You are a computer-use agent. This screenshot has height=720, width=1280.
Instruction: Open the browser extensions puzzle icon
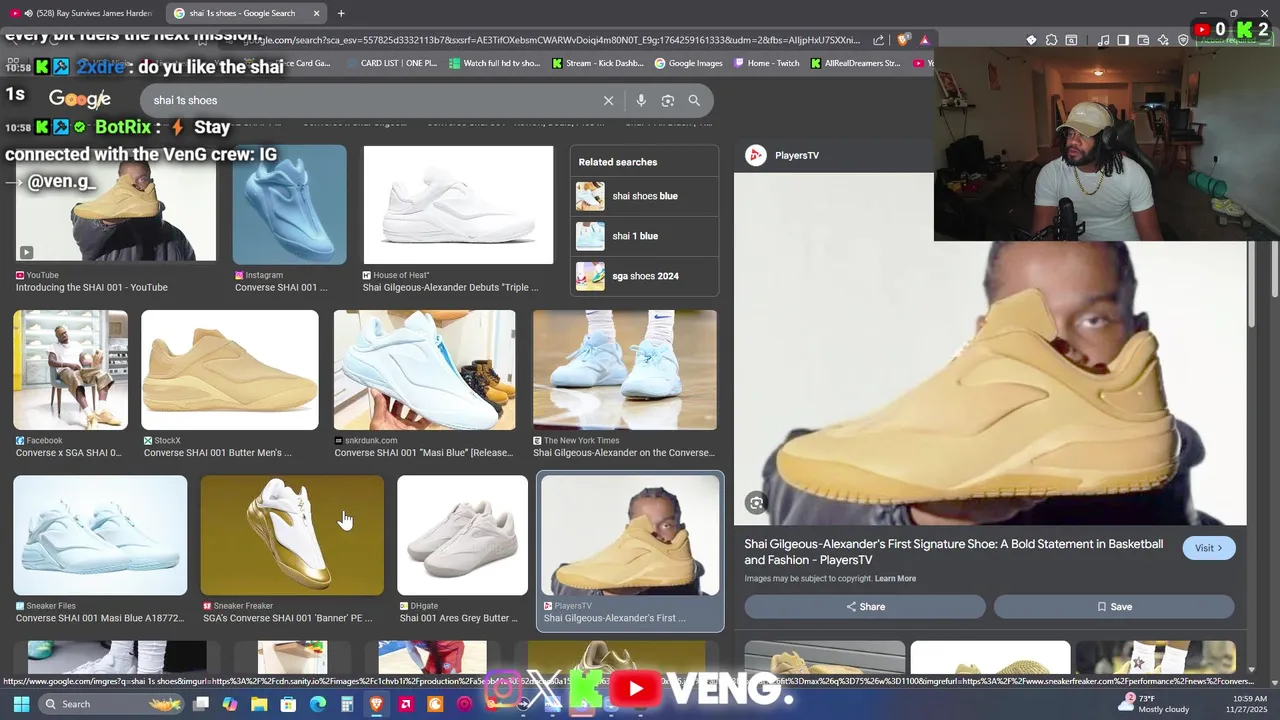point(1051,40)
